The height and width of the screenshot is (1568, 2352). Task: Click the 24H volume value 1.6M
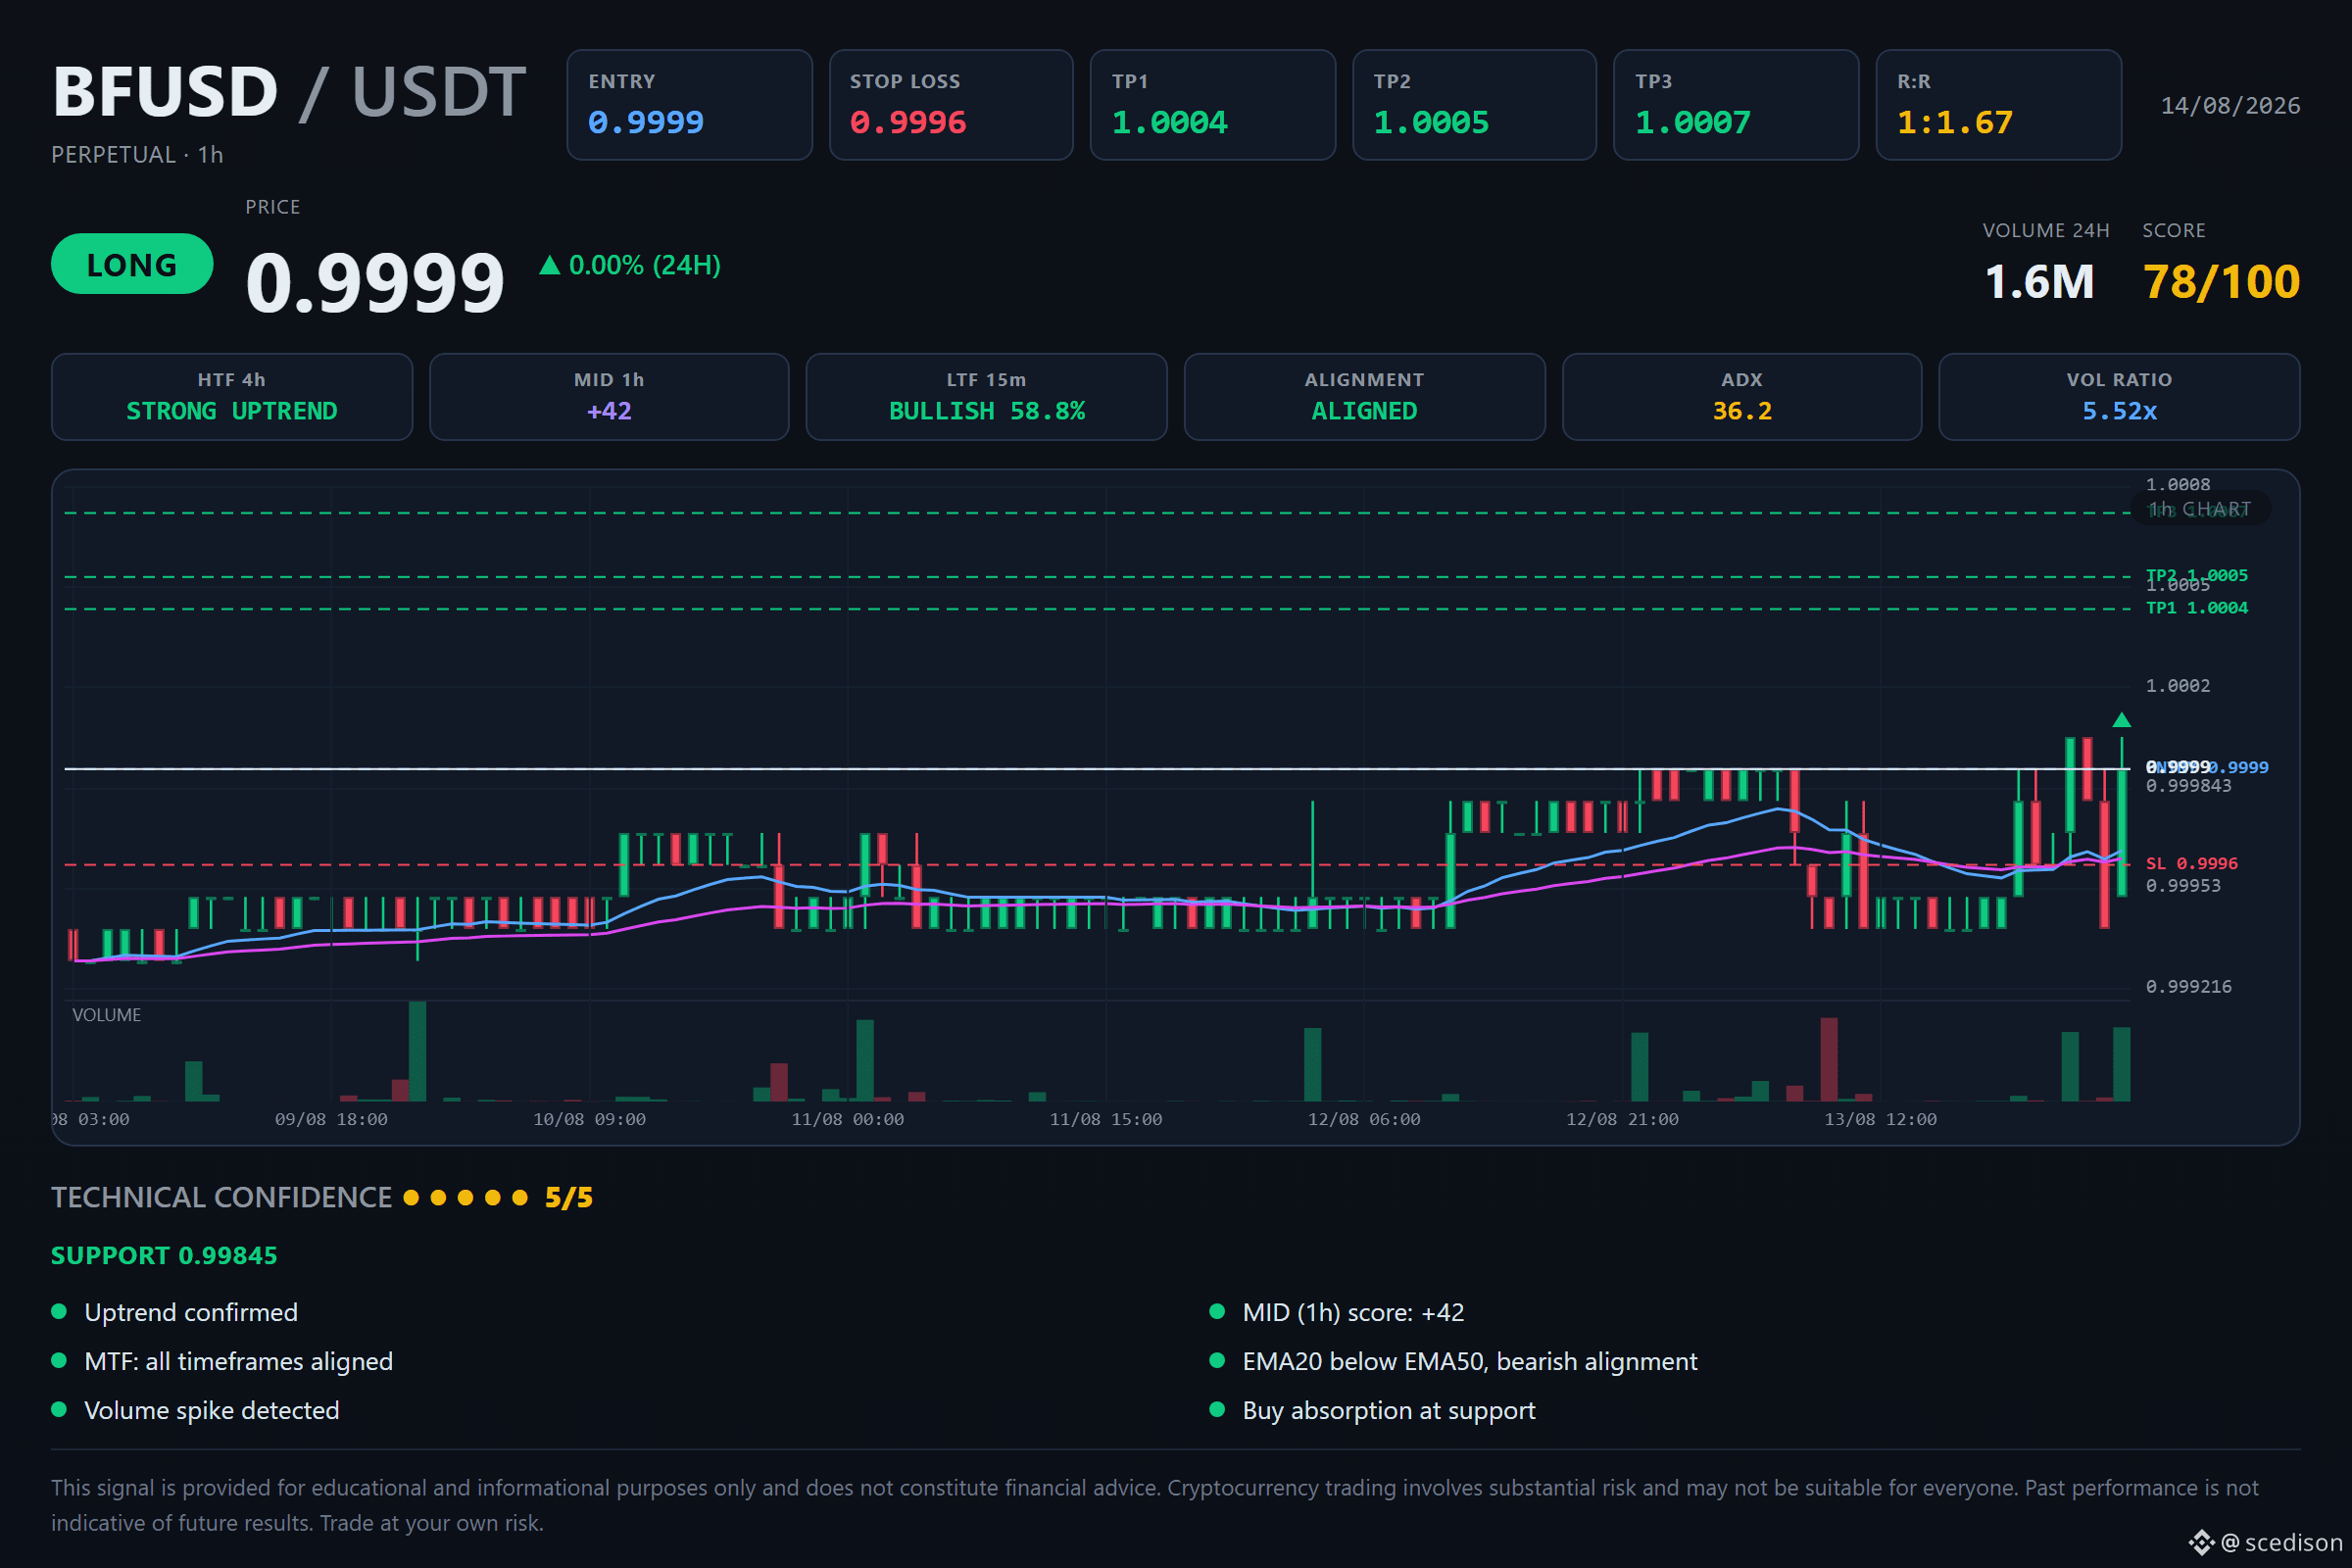point(2039,282)
